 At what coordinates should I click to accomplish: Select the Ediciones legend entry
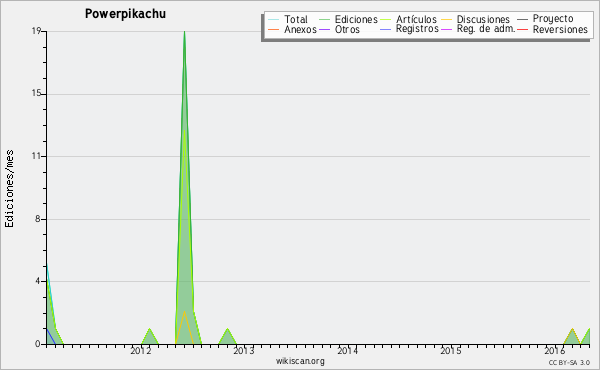point(348,19)
